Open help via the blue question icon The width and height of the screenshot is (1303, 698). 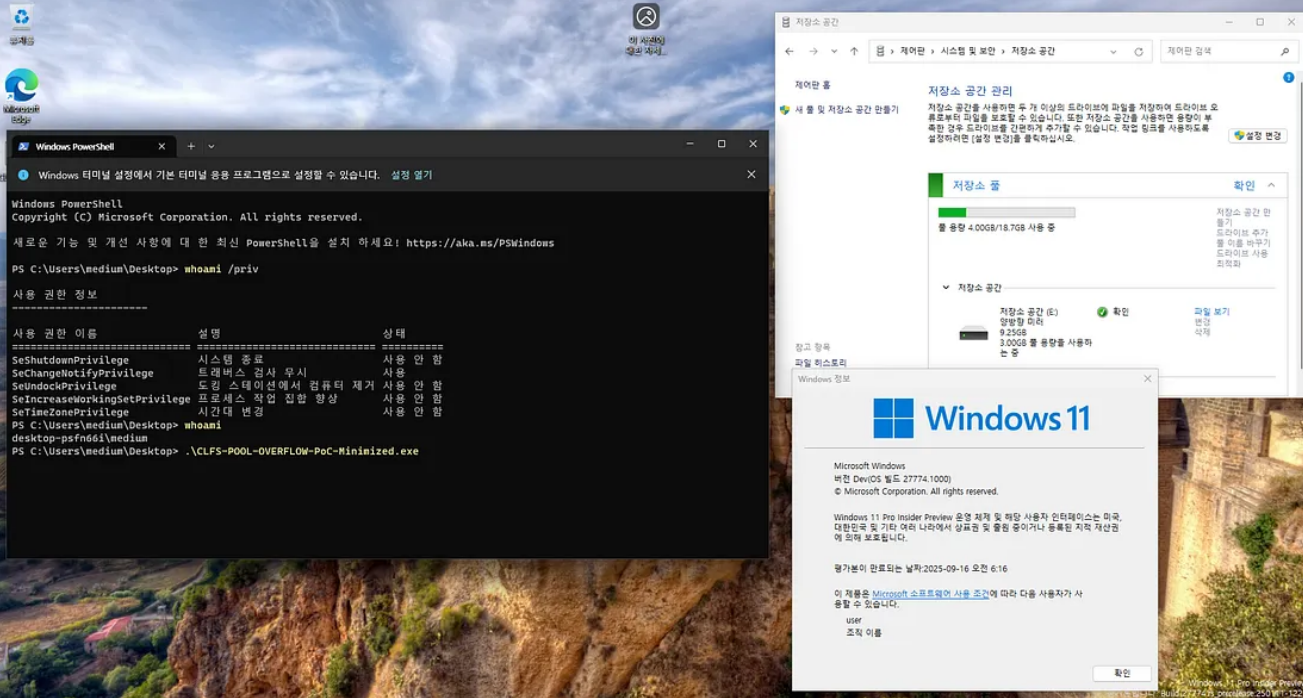point(1289,77)
